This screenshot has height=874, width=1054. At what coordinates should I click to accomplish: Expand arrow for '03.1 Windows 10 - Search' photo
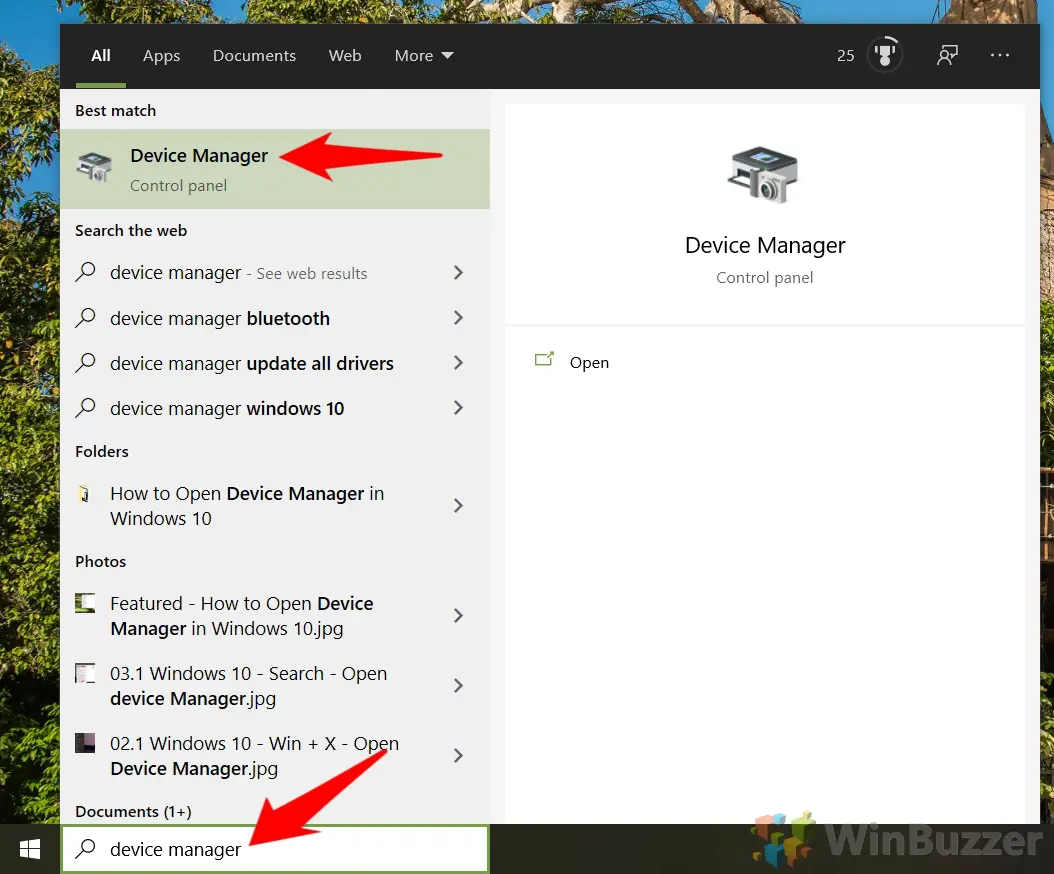coord(458,686)
